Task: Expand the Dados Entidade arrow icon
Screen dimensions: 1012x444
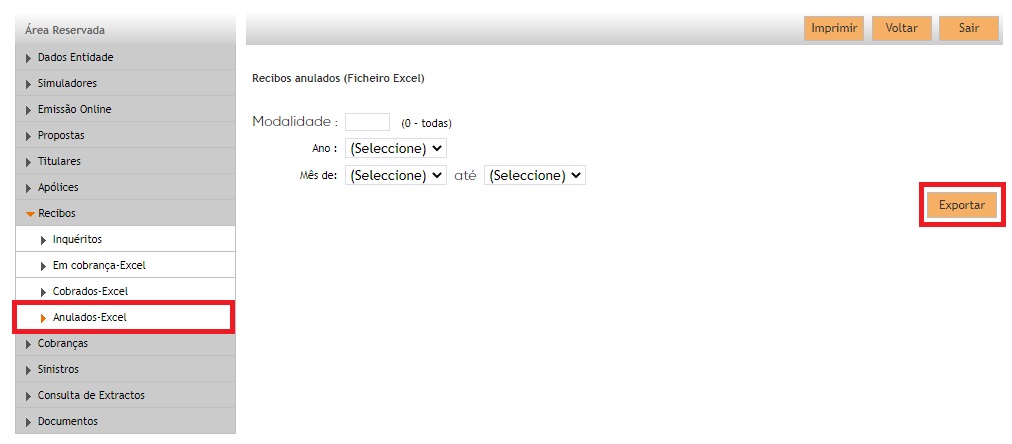Action: [x=28, y=58]
